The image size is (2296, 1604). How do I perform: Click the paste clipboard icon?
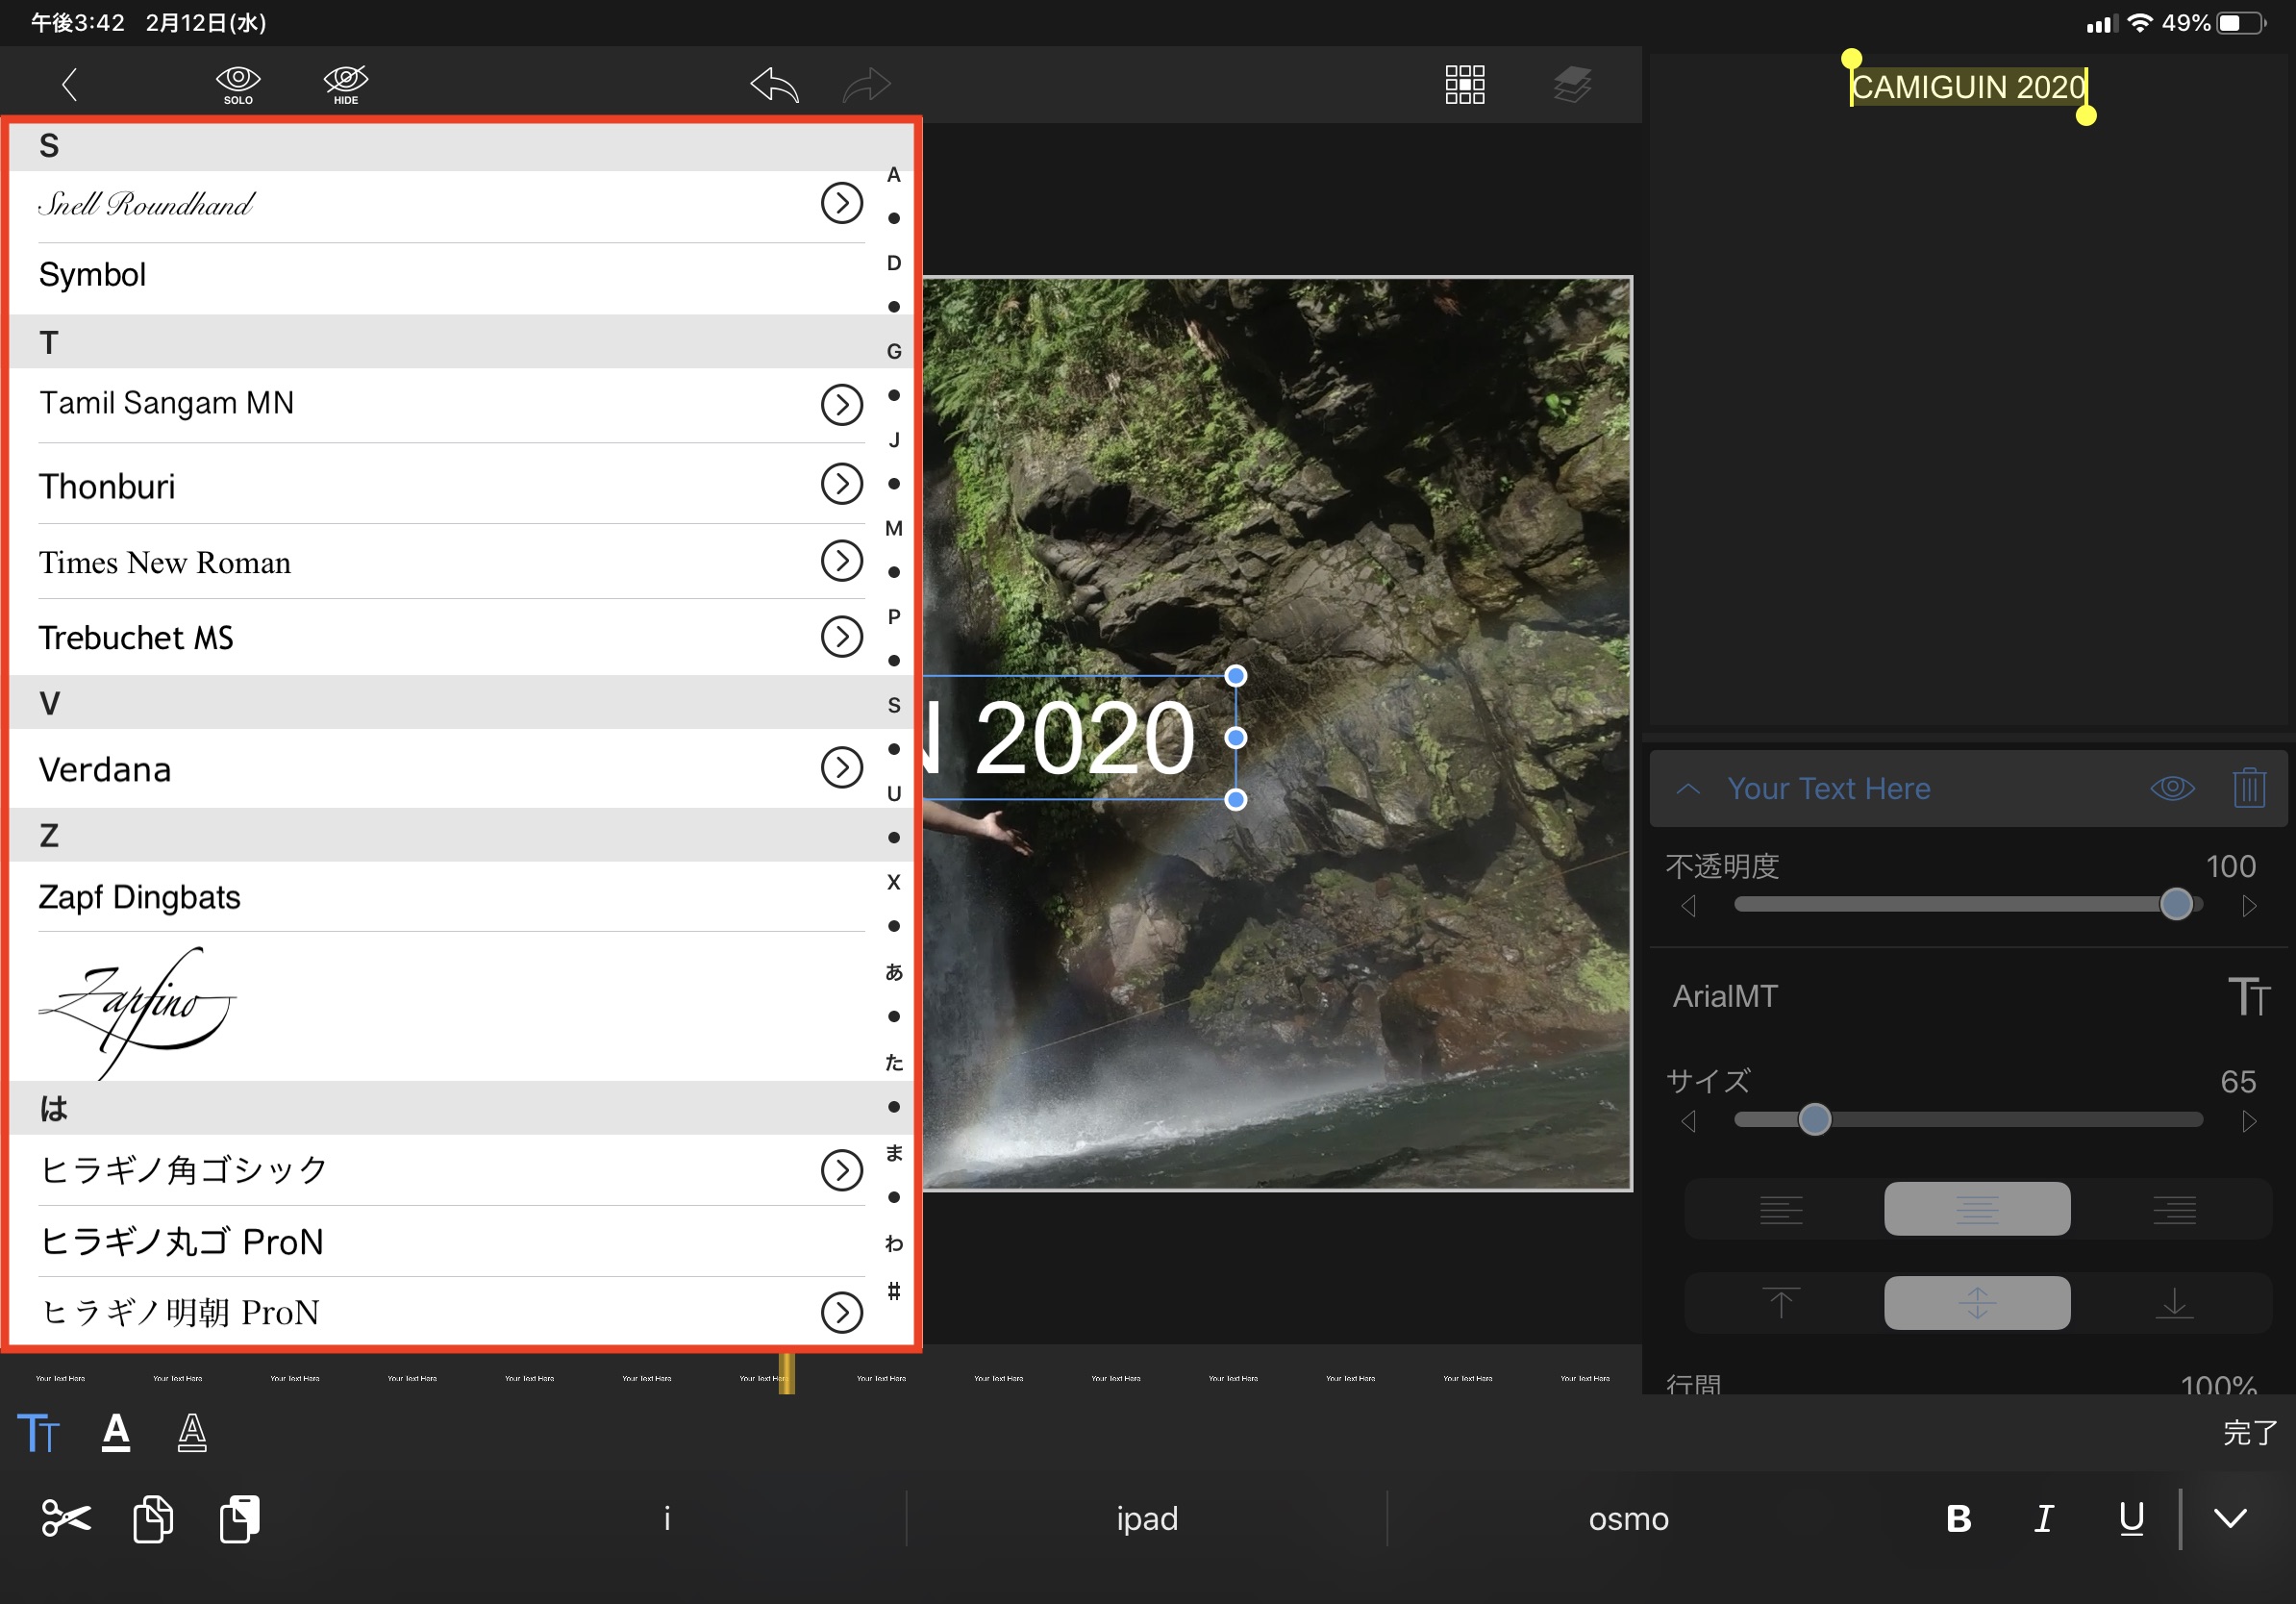[x=240, y=1518]
